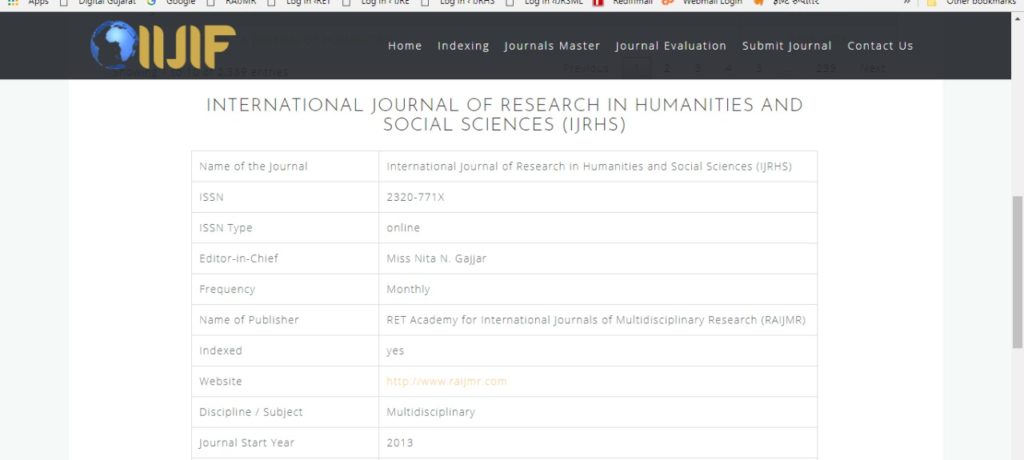The image size is (1024, 460).
Task: Open the Digital Gujarat bookmark
Action: pos(99,3)
